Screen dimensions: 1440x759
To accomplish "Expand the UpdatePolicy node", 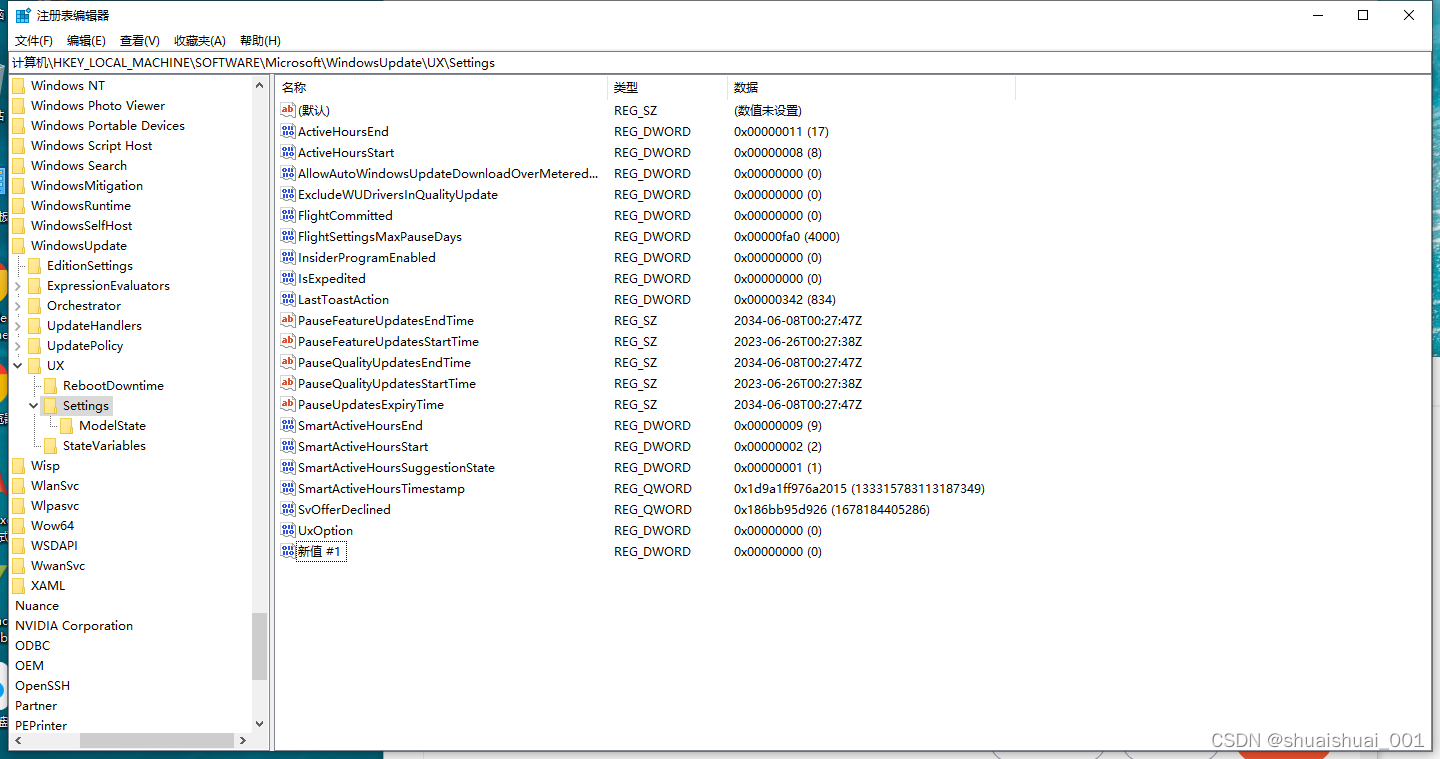I will pyautogui.click(x=18, y=345).
